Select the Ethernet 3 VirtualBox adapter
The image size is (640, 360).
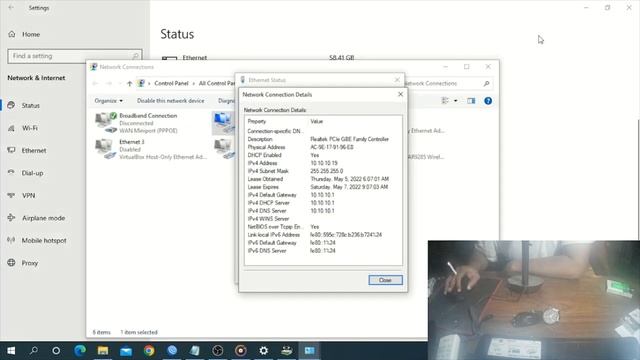click(150, 149)
